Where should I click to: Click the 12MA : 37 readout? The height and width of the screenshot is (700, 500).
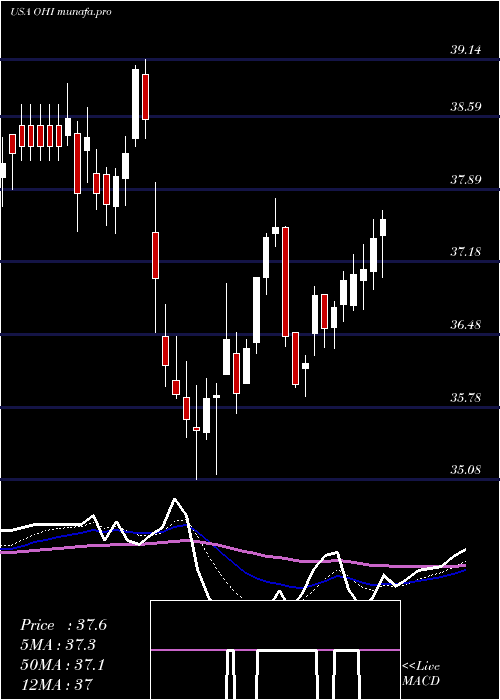57,685
